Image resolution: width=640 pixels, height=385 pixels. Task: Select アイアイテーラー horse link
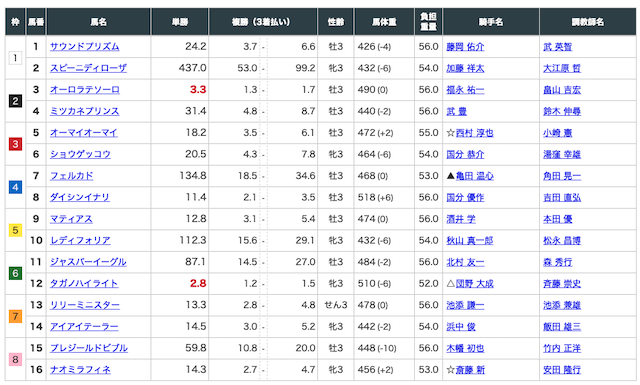pos(84,327)
